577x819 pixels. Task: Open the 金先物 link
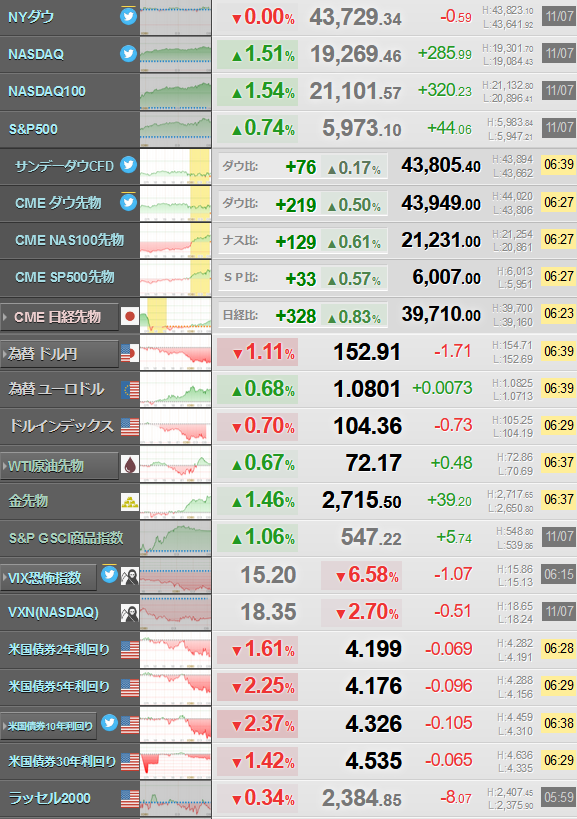click(28, 501)
